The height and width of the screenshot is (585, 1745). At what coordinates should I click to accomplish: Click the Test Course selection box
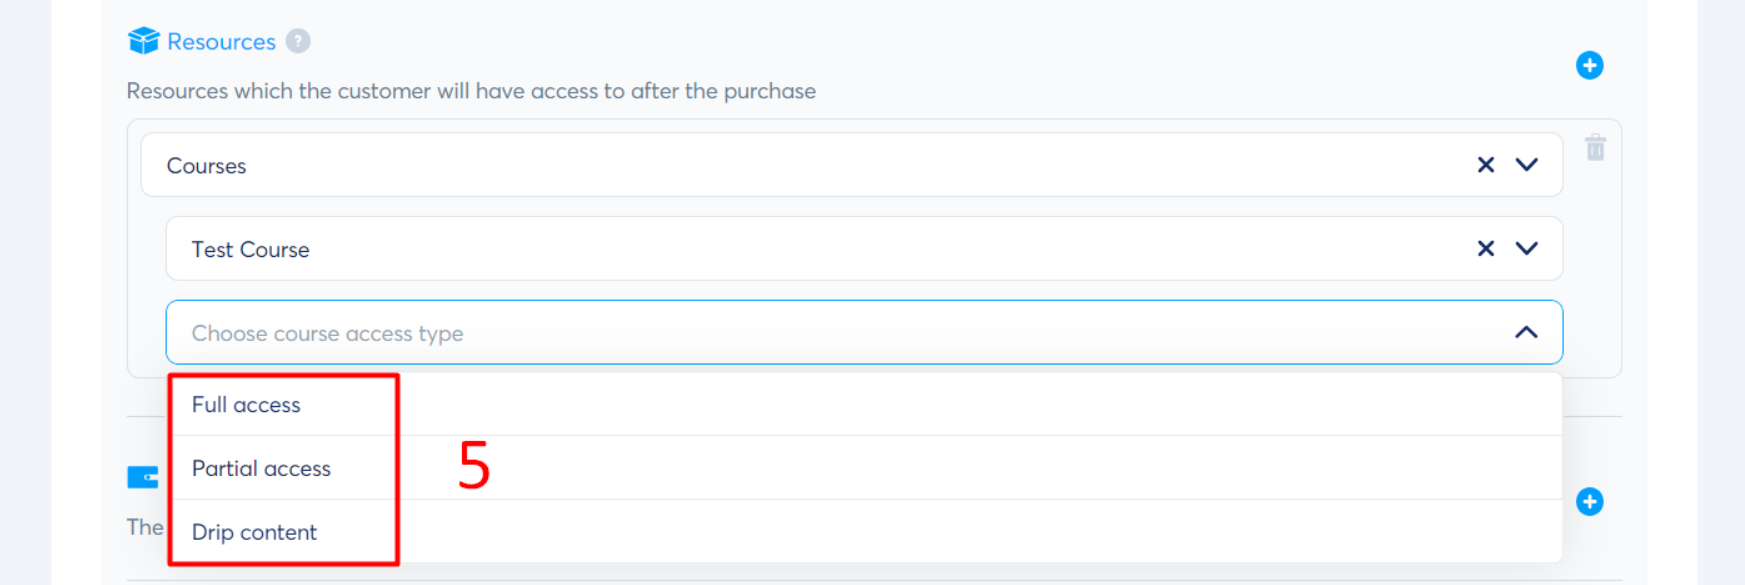(x=800, y=249)
